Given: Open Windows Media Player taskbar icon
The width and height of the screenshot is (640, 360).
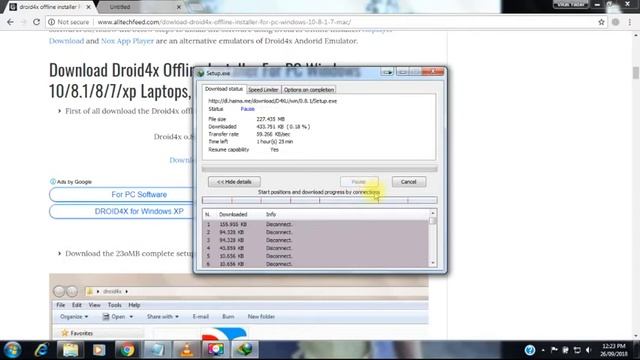Looking at the screenshot, I should click(x=99, y=350).
